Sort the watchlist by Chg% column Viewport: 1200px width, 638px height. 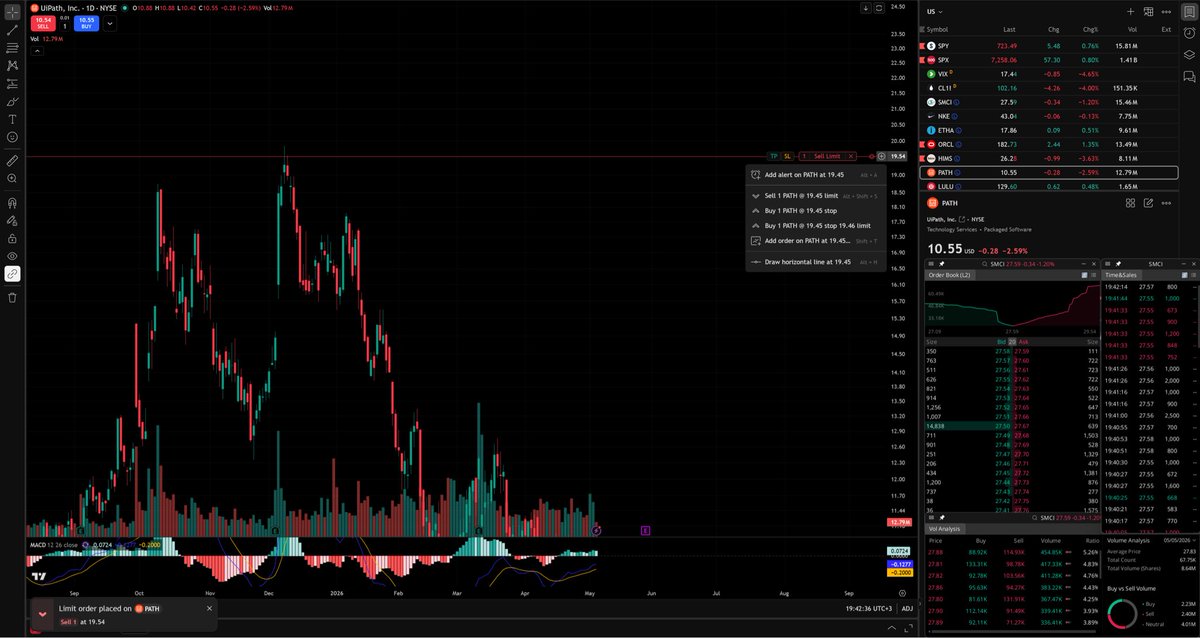pyautogui.click(x=1089, y=29)
